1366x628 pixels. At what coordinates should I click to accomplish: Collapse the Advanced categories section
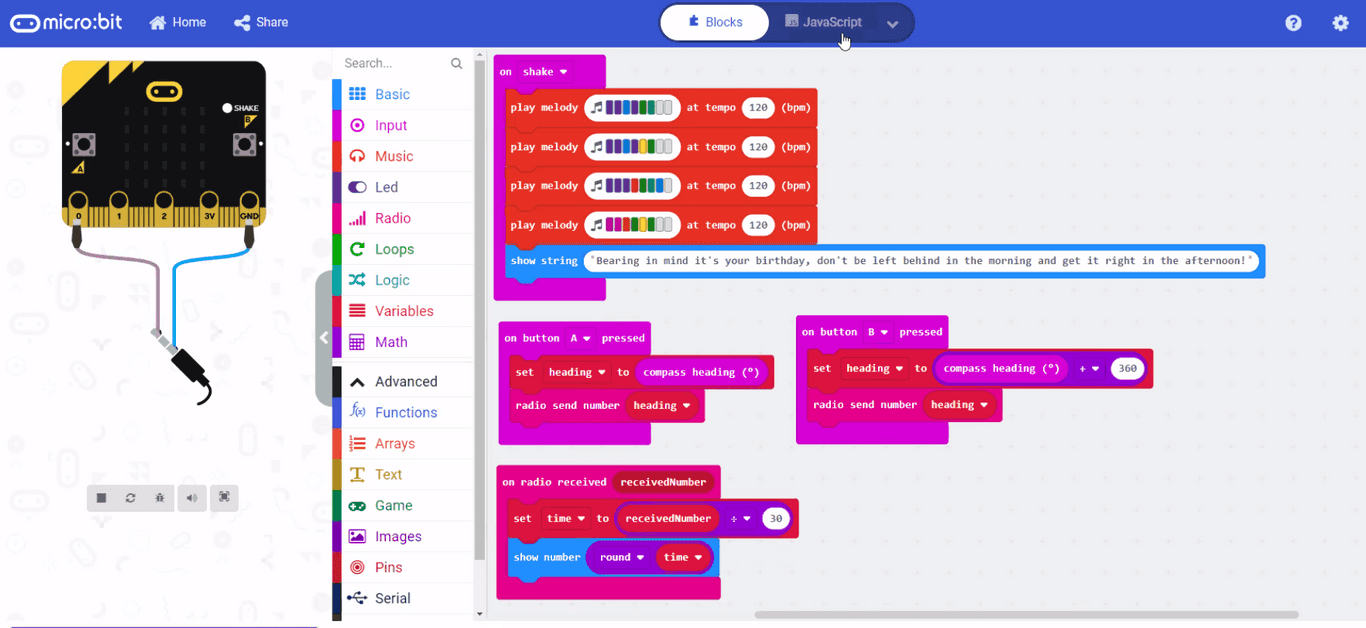point(403,381)
